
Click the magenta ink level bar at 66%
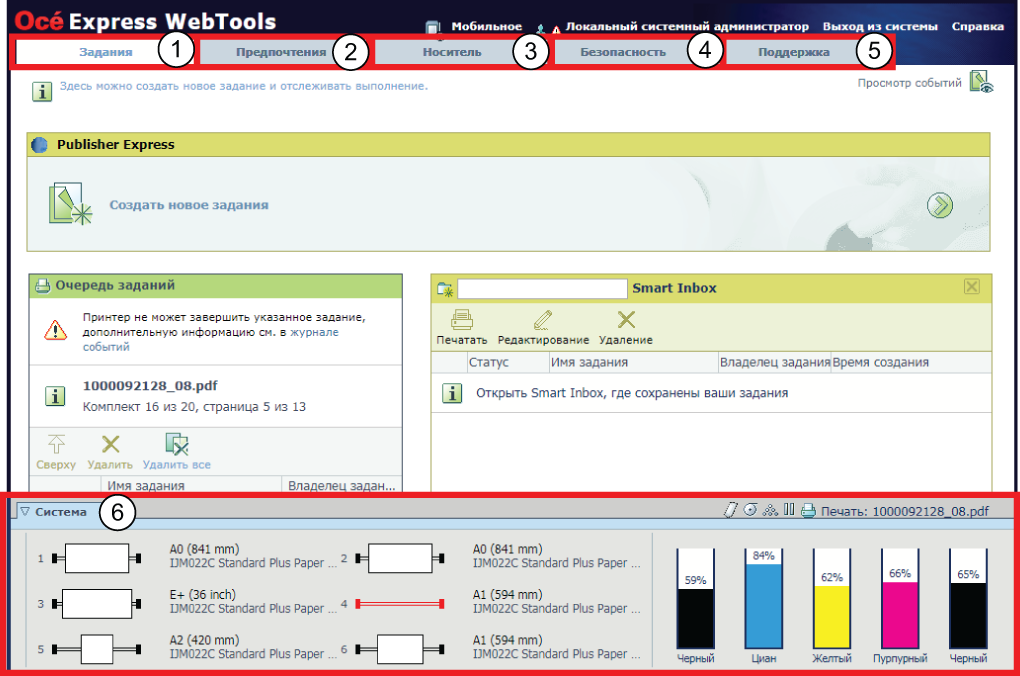pos(900,599)
